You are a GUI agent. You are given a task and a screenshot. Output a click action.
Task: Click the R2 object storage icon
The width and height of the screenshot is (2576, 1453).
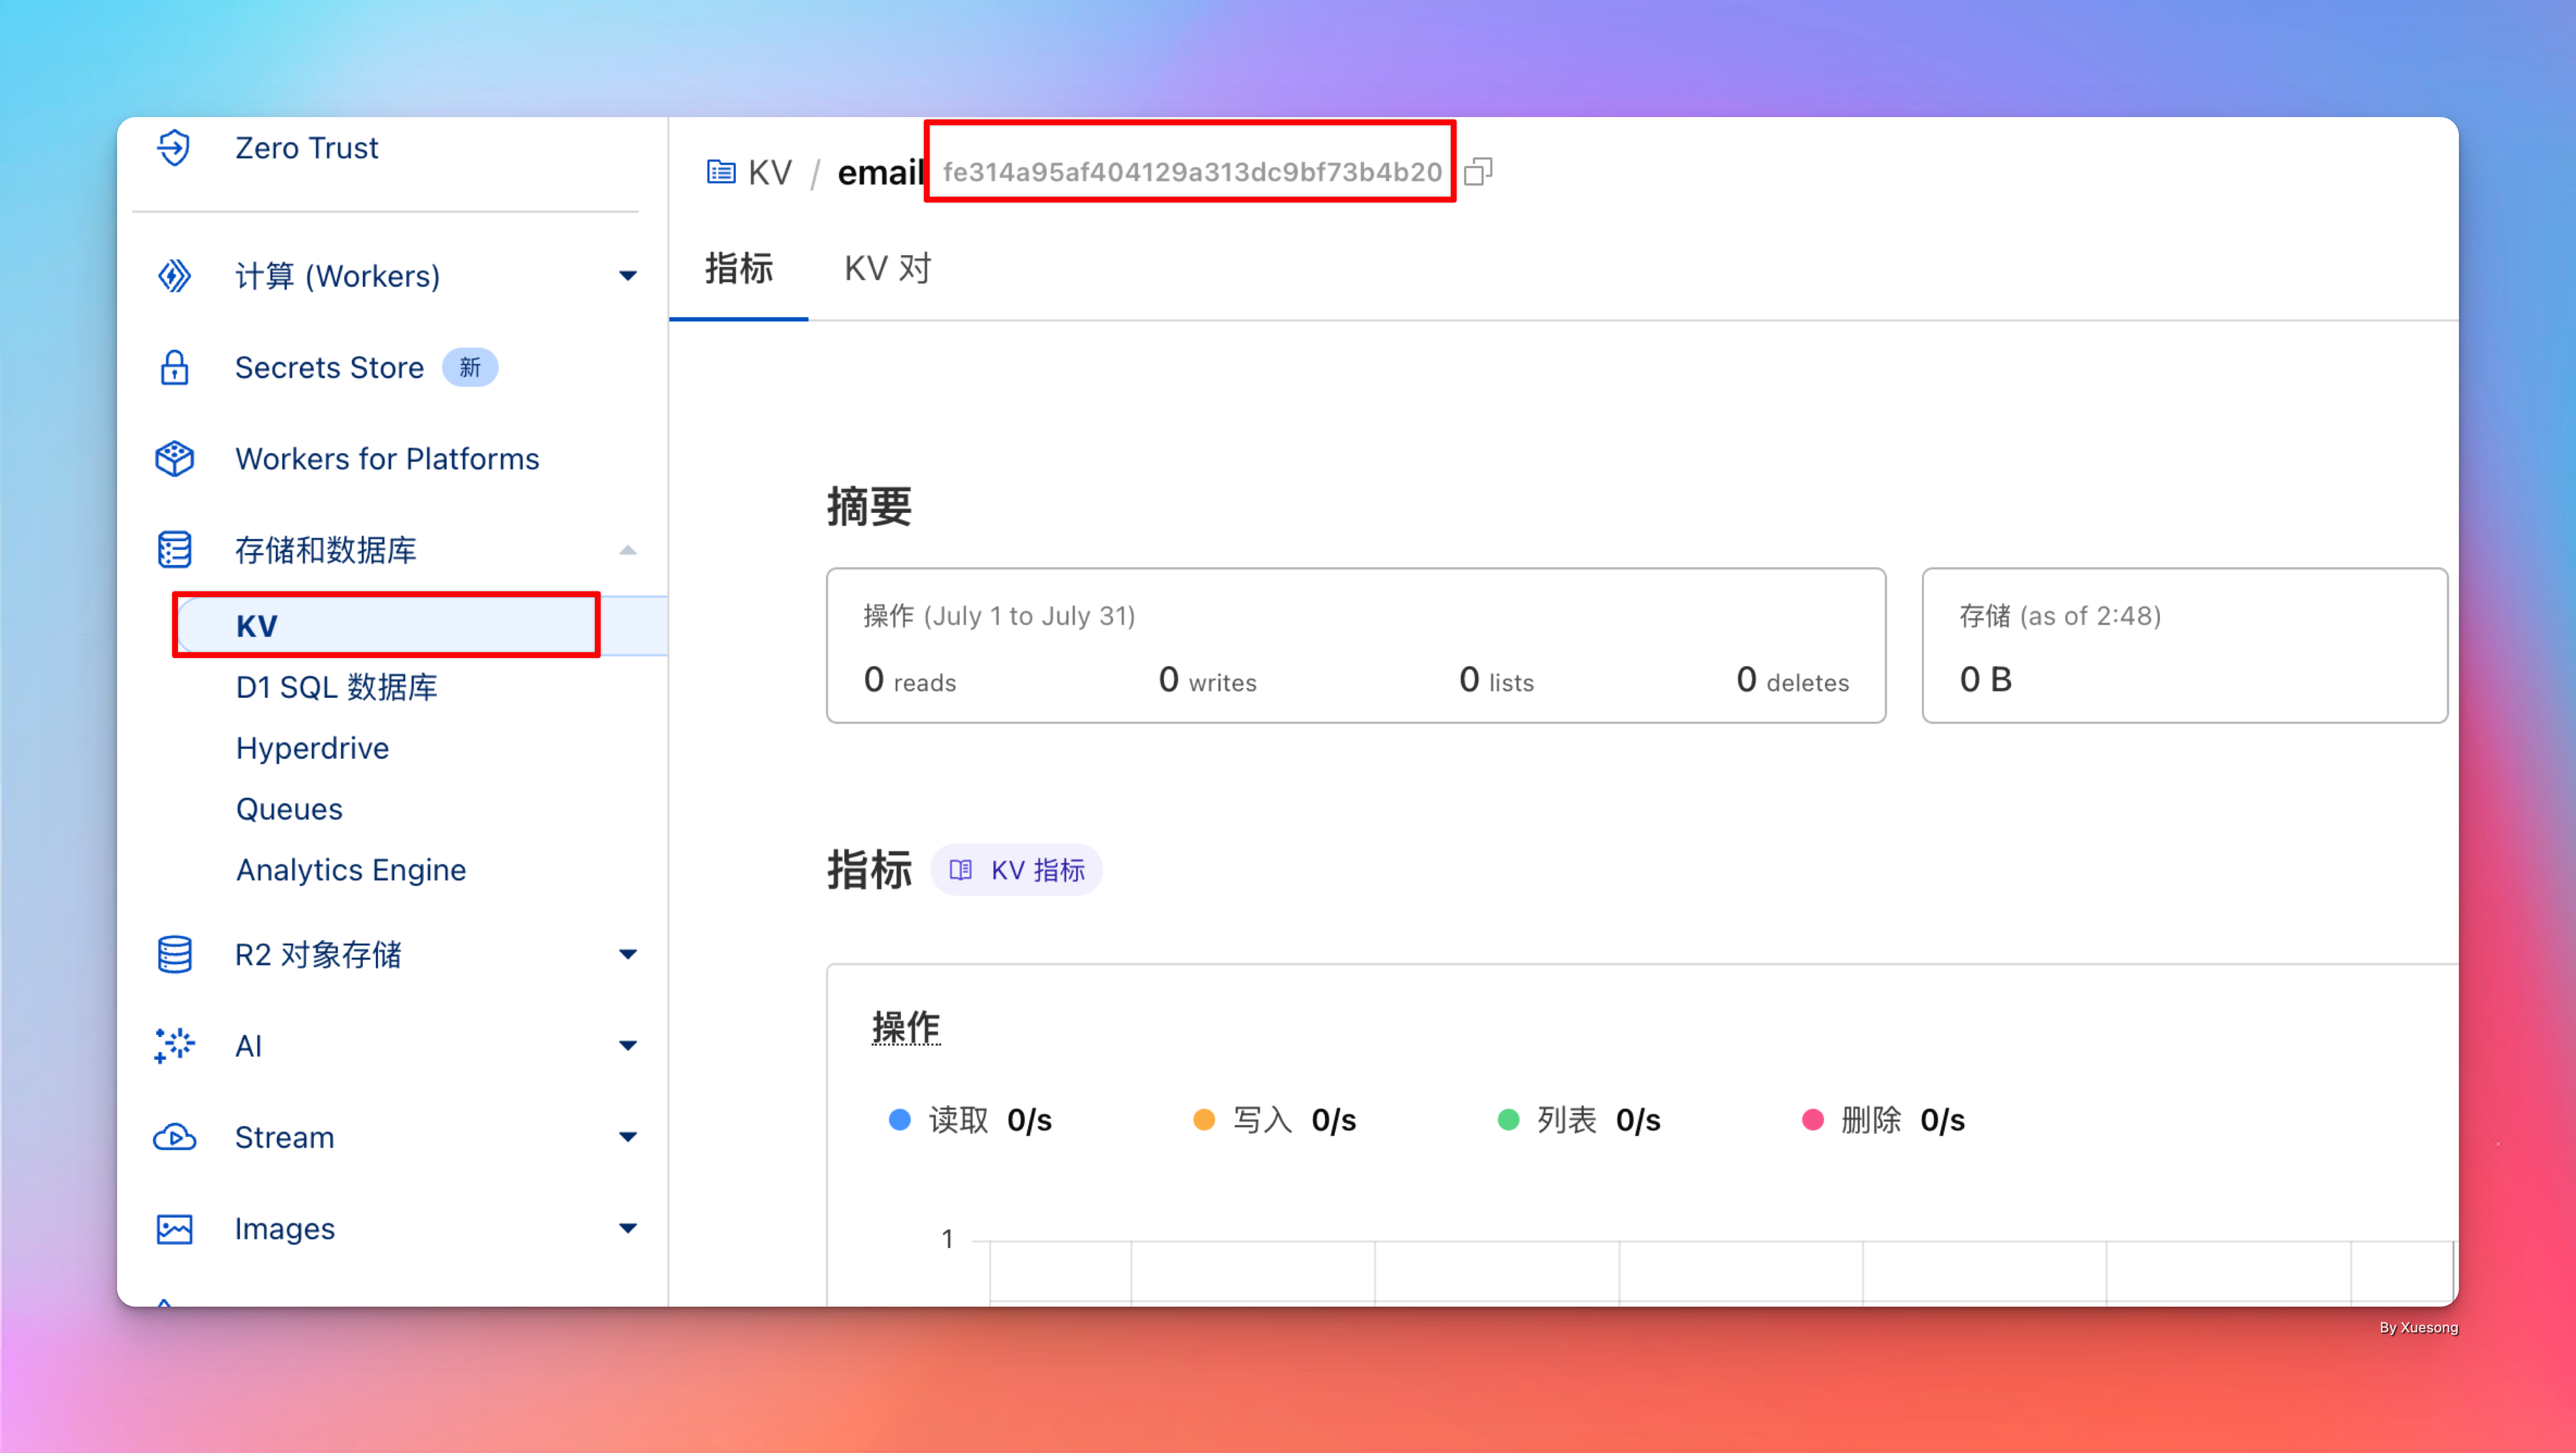coord(174,954)
